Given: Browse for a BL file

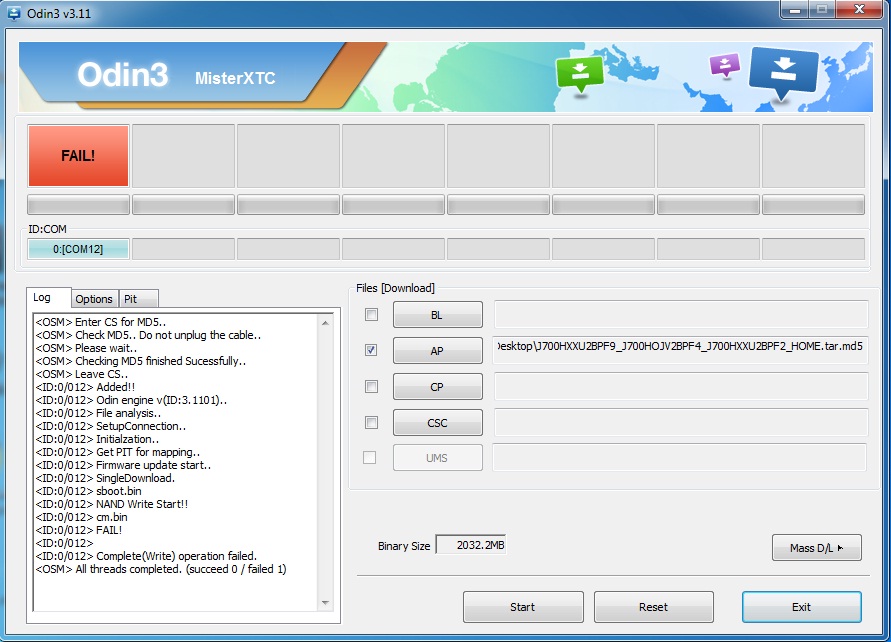Looking at the screenshot, I should [x=438, y=315].
